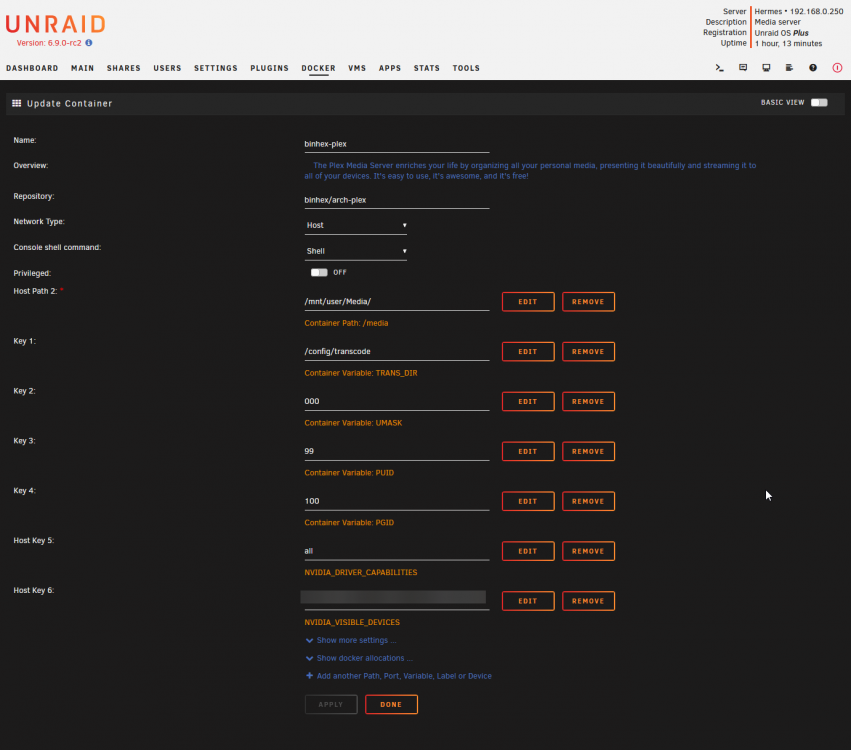Open the Network Type dropdown

point(355,225)
